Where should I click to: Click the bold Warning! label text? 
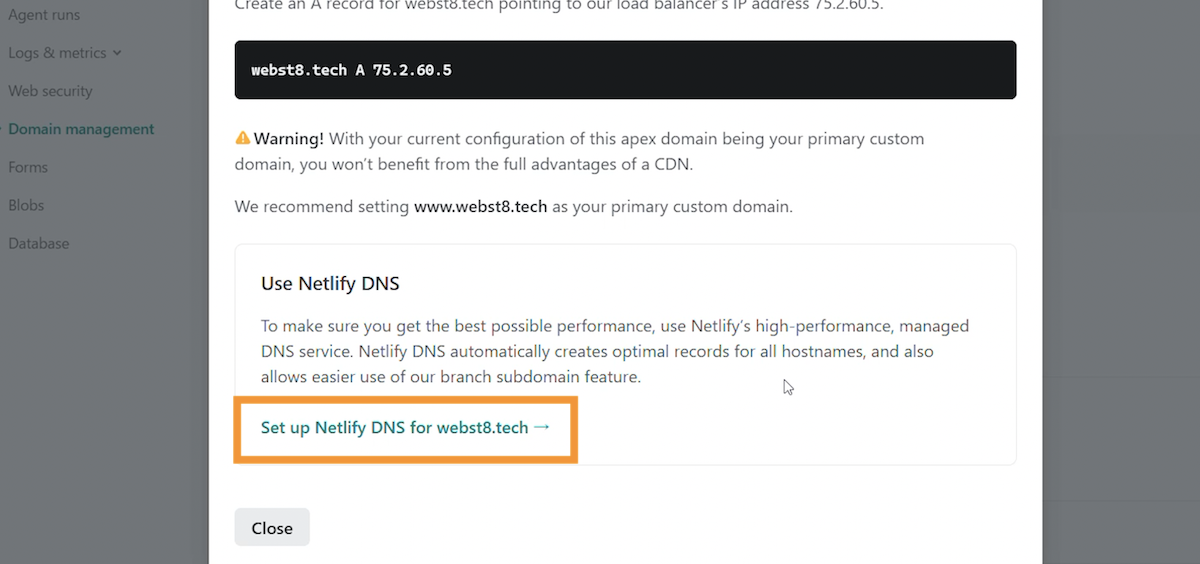click(x=288, y=138)
